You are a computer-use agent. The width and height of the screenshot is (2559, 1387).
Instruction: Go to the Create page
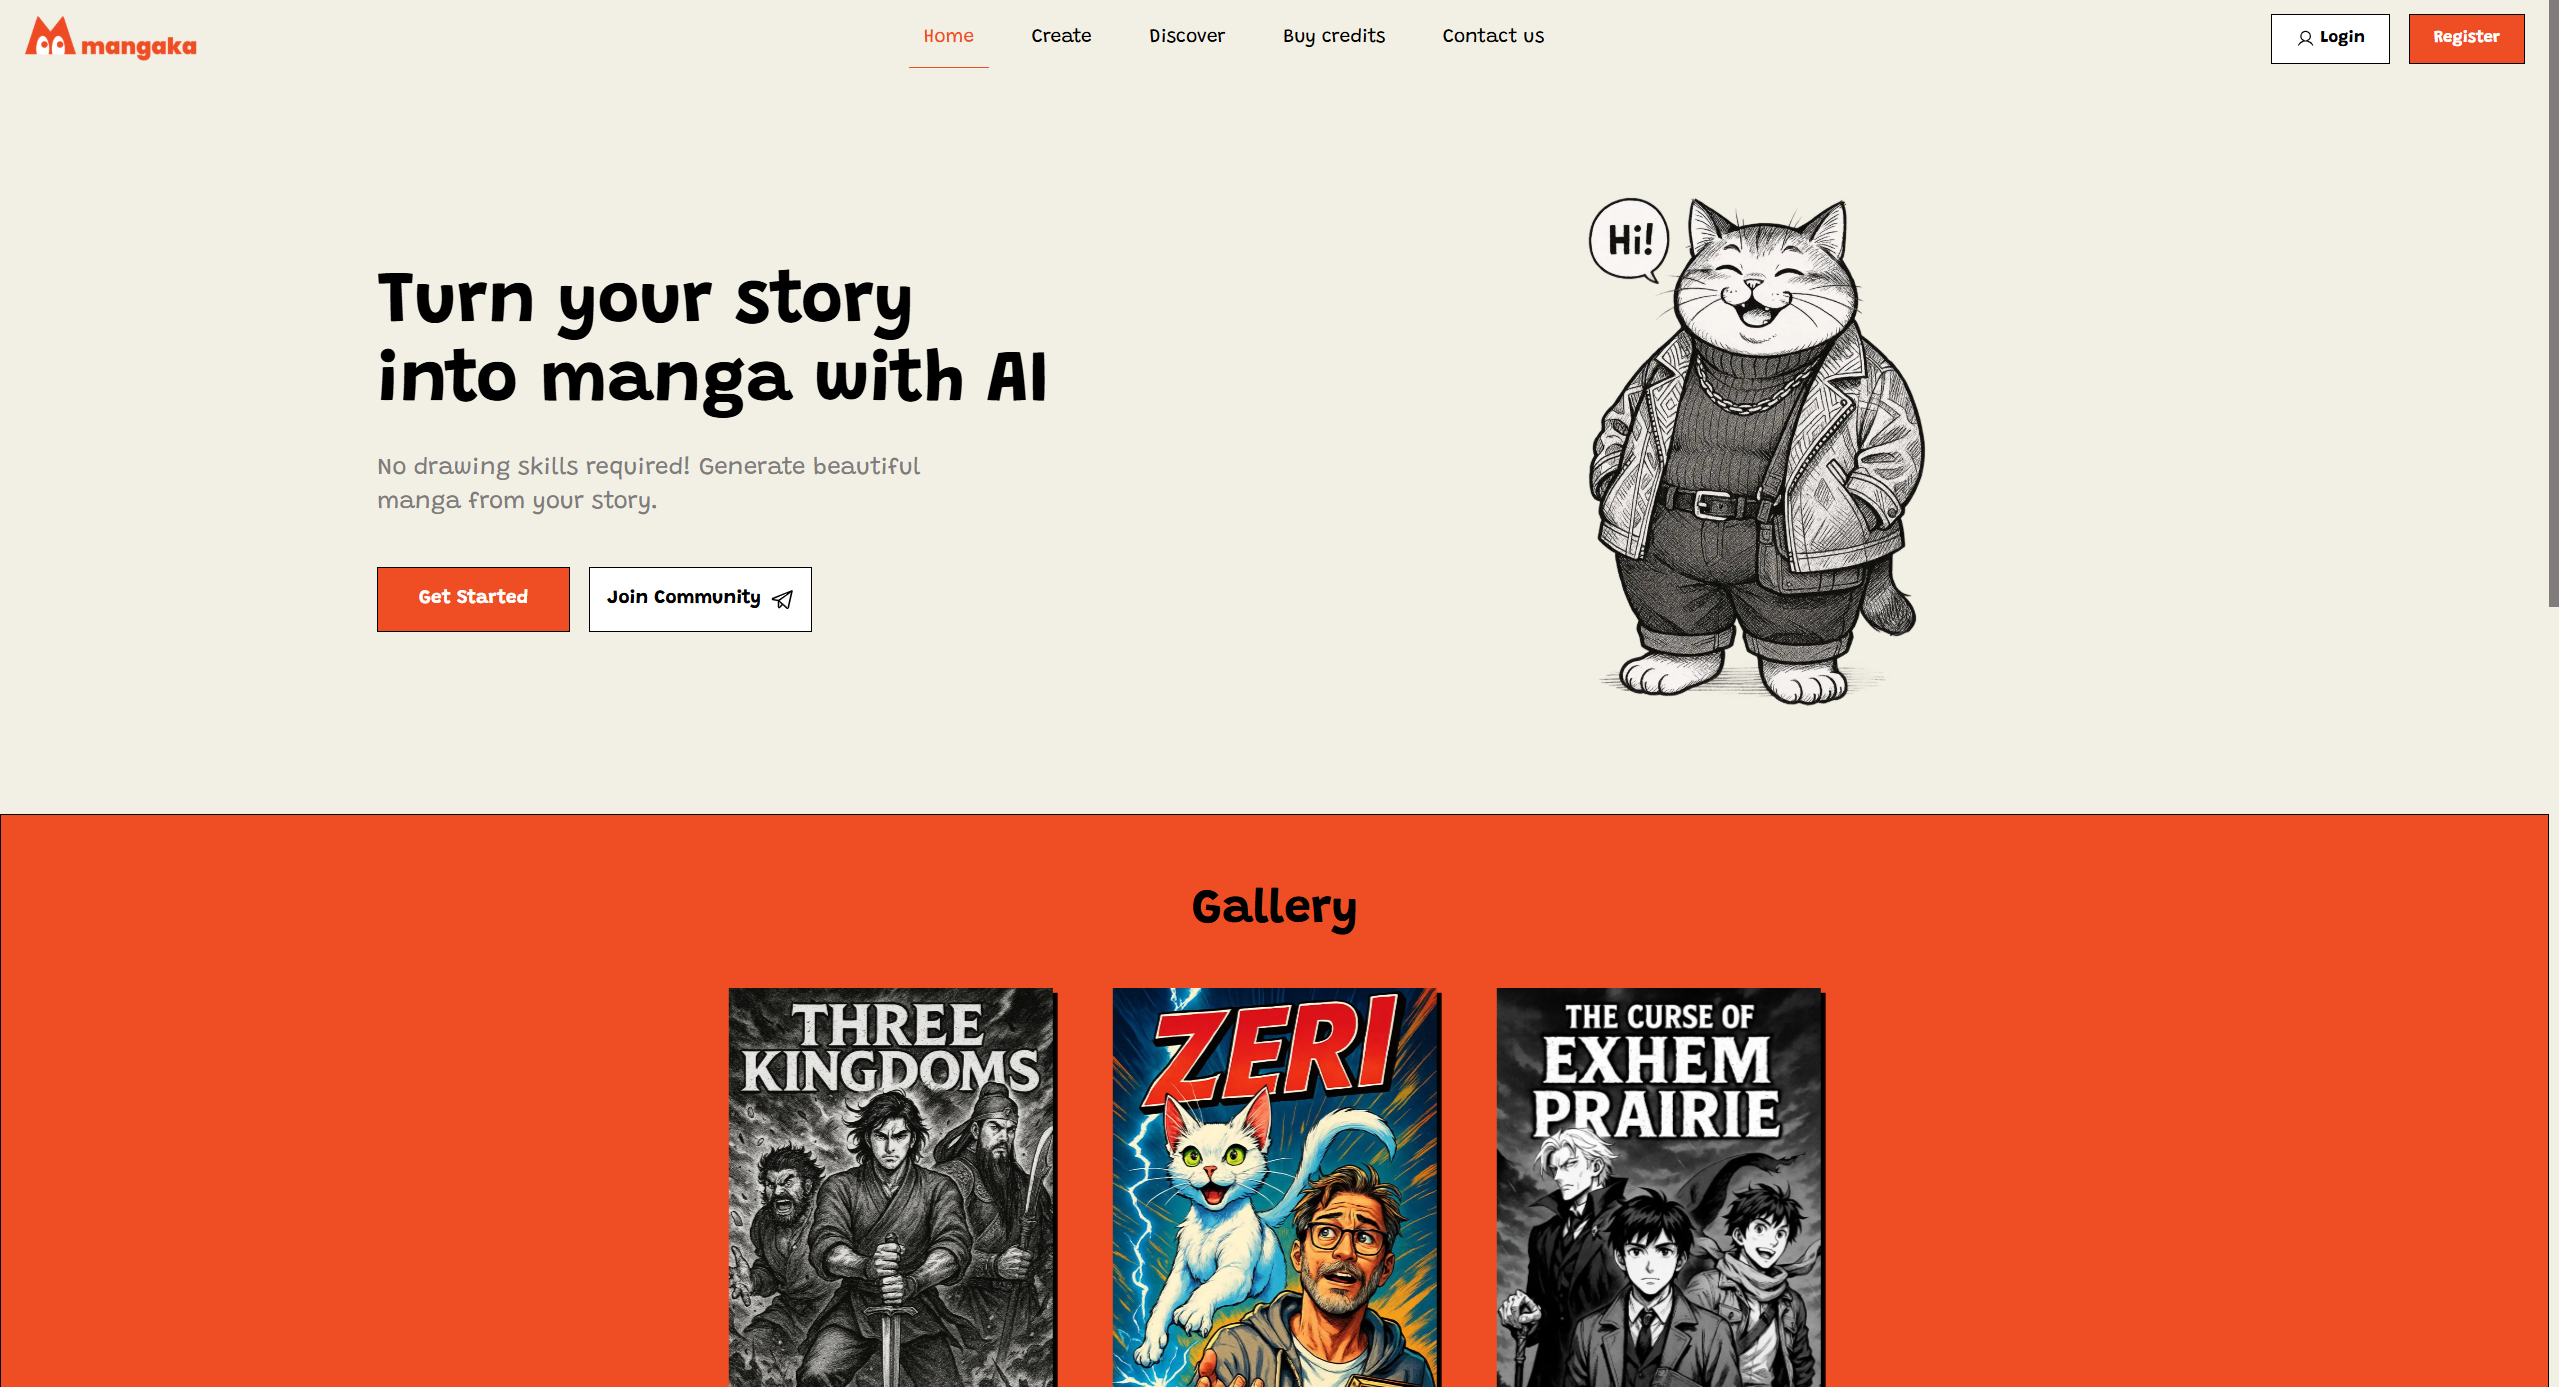[x=1061, y=36]
